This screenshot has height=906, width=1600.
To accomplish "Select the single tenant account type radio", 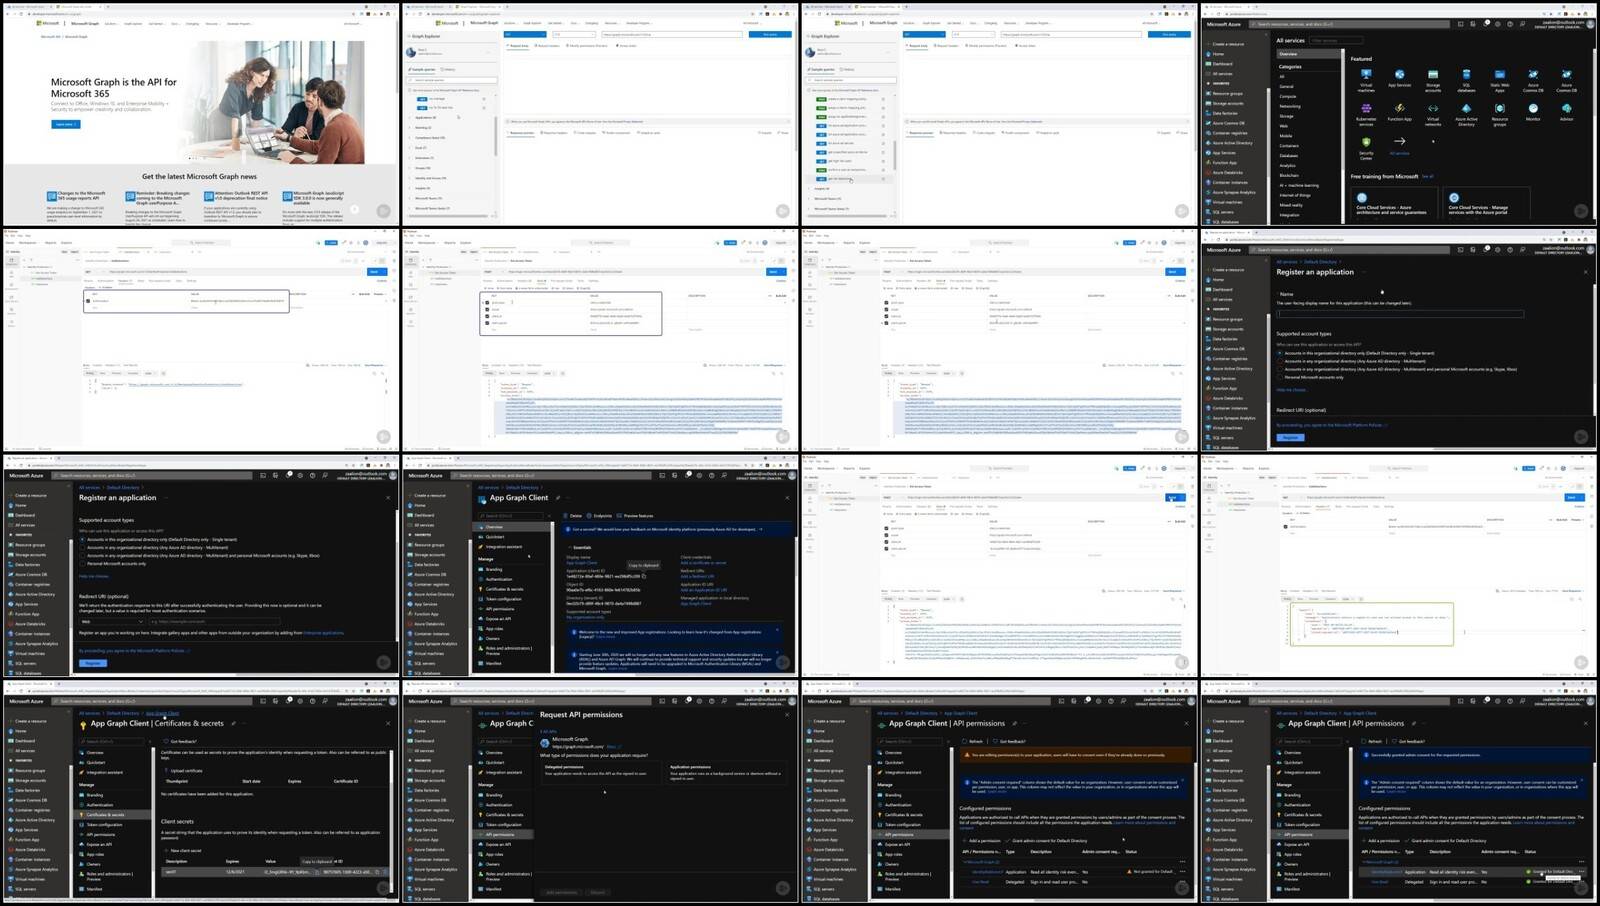I will click(x=83, y=539).
